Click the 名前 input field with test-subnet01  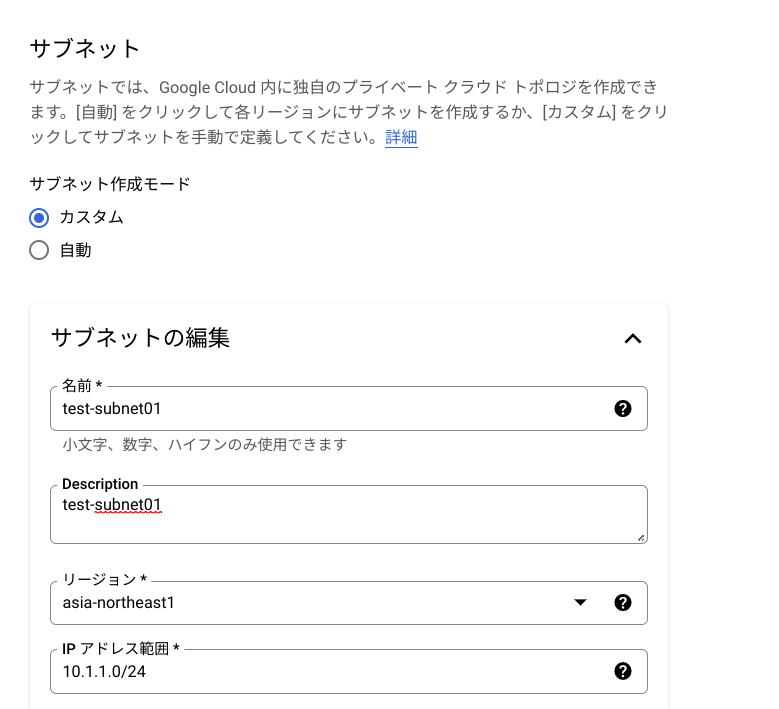point(349,408)
